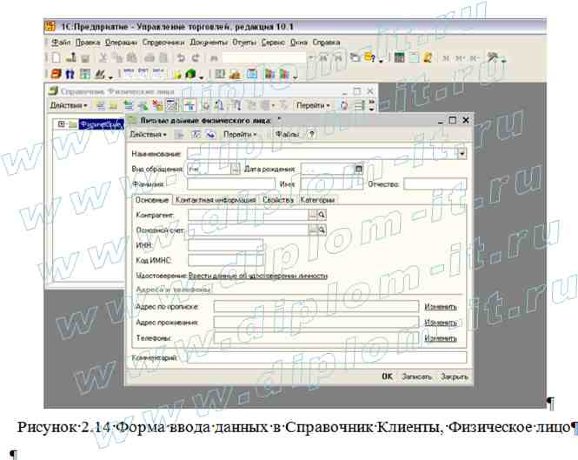
Task: Click the delete-mark icon in Физические лица toolbar
Action: (x=158, y=106)
